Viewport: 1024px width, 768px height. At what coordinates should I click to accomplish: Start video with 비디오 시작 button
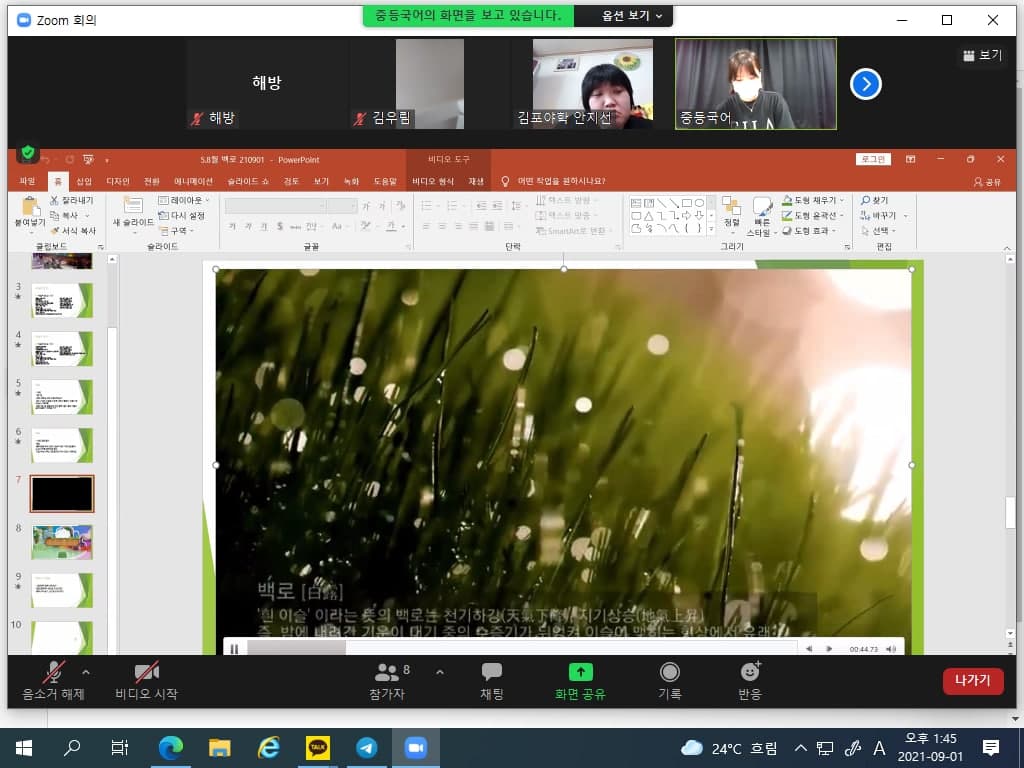click(x=146, y=680)
